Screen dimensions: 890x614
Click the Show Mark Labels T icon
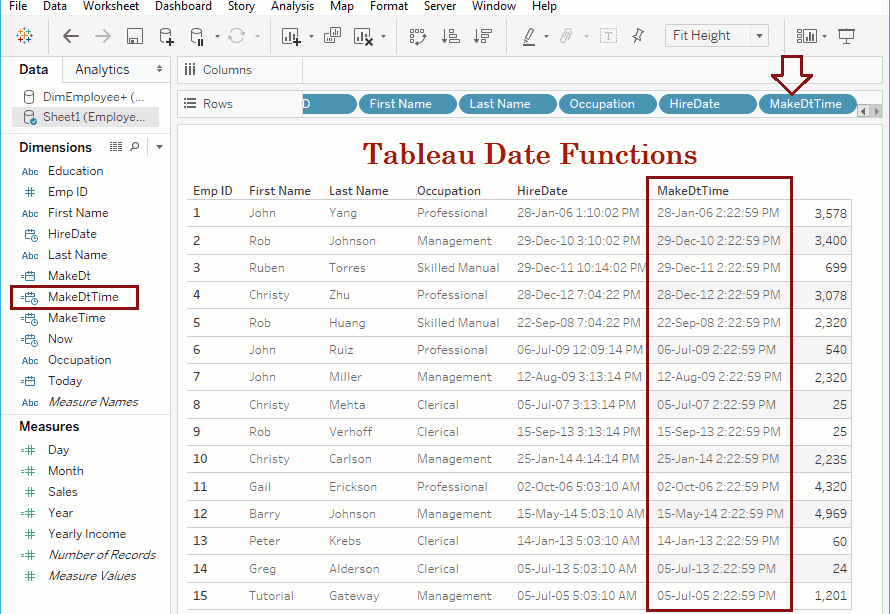pos(608,36)
